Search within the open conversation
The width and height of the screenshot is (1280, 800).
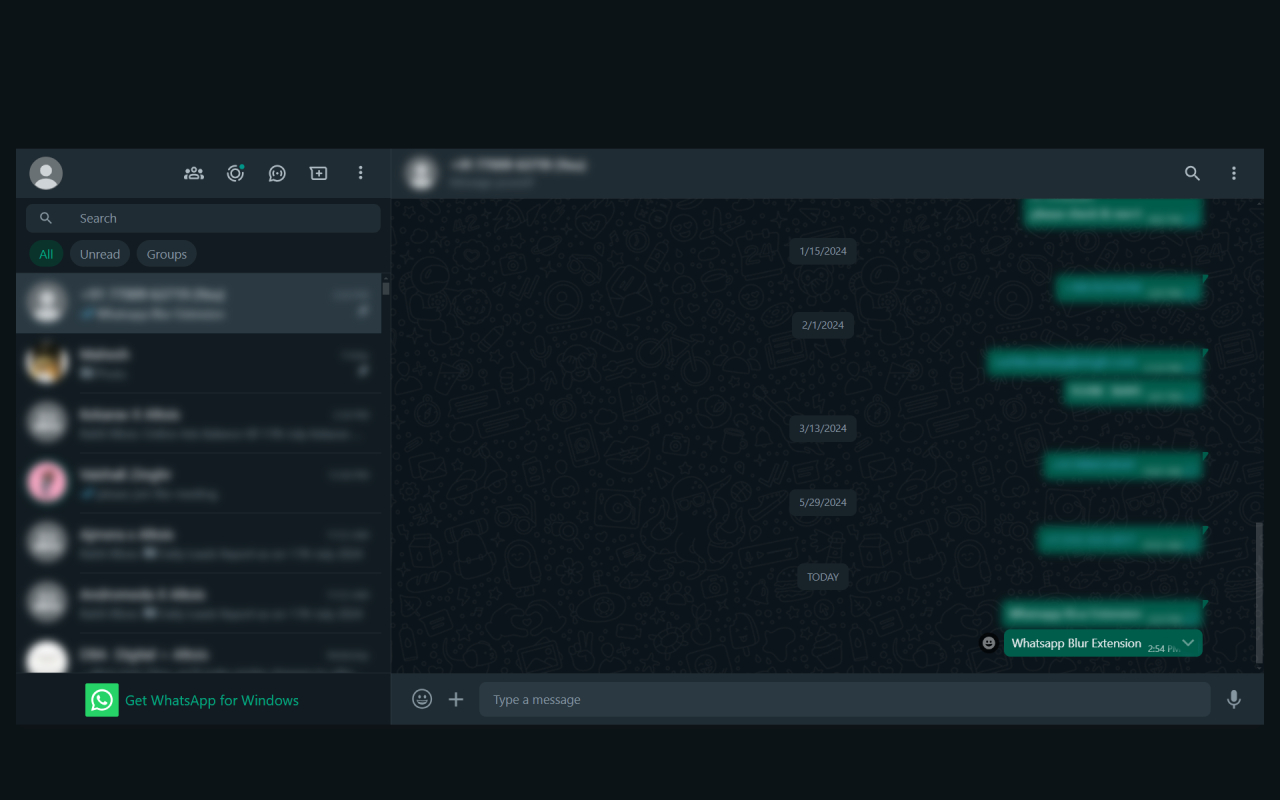click(x=1192, y=173)
